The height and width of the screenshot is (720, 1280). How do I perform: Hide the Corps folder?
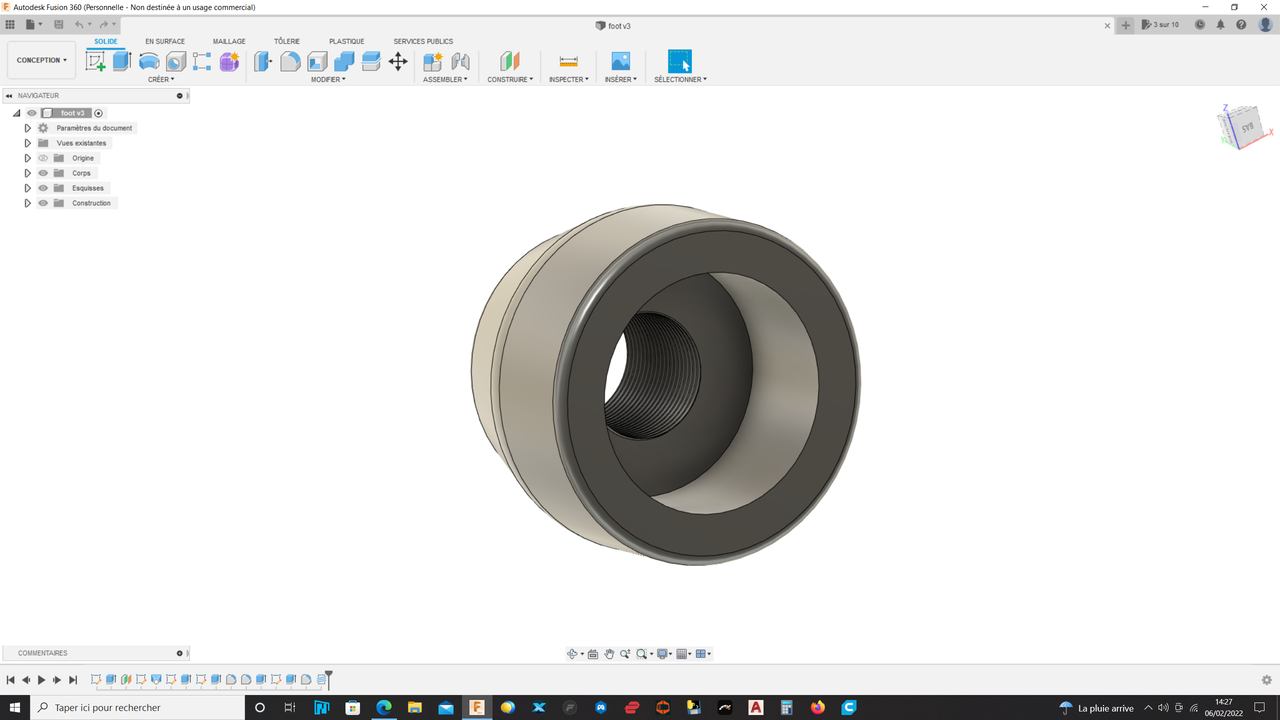click(43, 173)
